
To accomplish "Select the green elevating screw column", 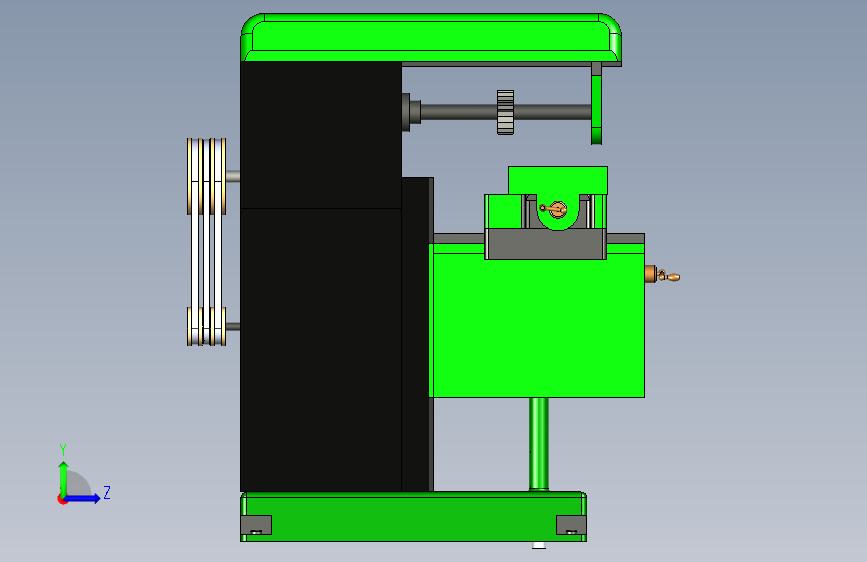I will [x=539, y=444].
